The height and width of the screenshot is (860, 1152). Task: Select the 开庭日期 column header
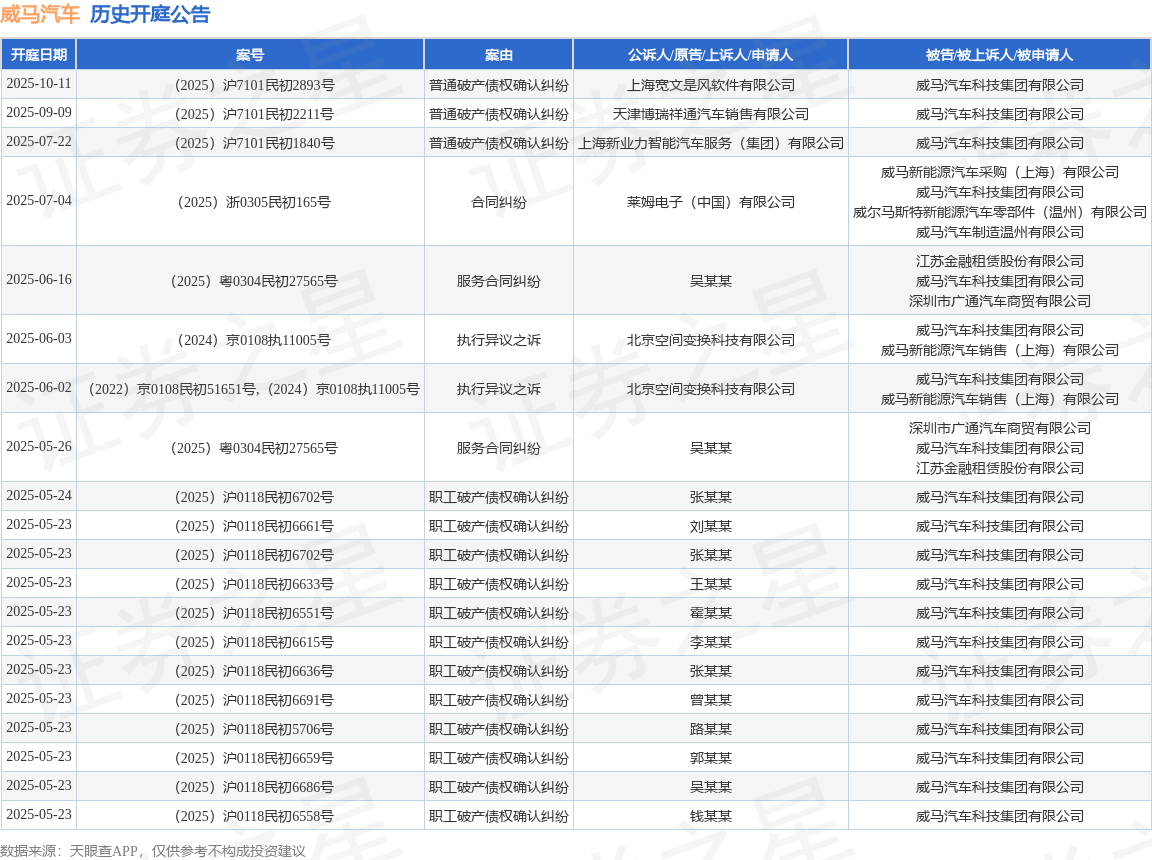coord(39,55)
